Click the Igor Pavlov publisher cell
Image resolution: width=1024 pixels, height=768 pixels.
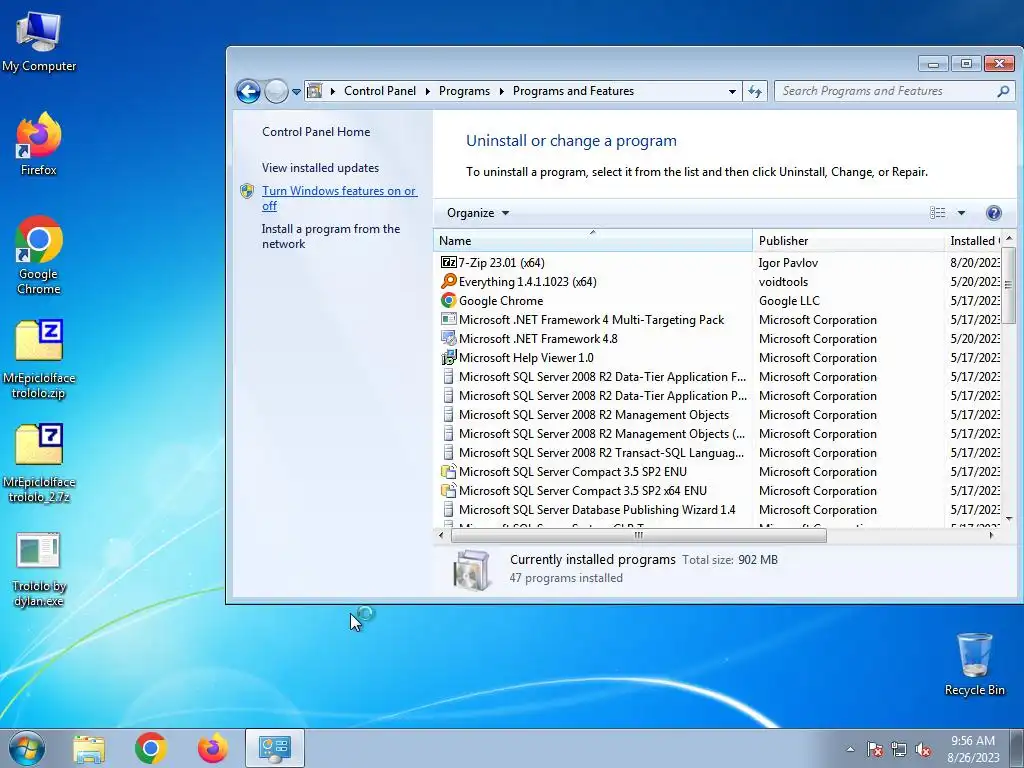[x=788, y=263]
